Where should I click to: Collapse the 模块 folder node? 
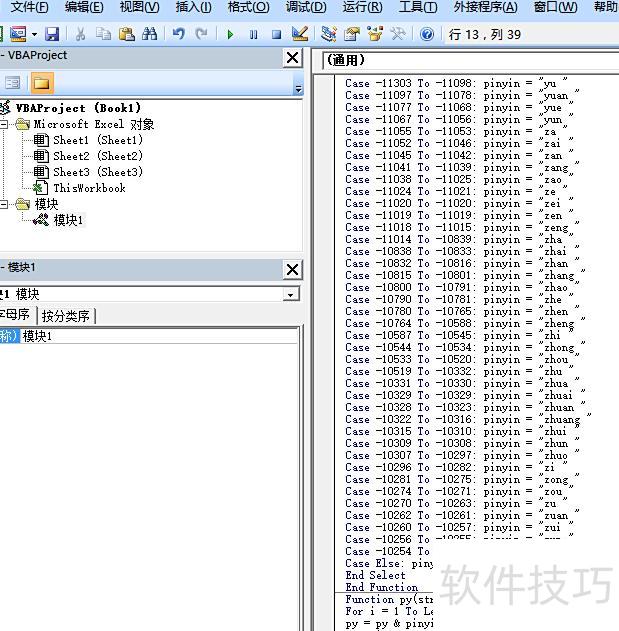click(x=5, y=205)
